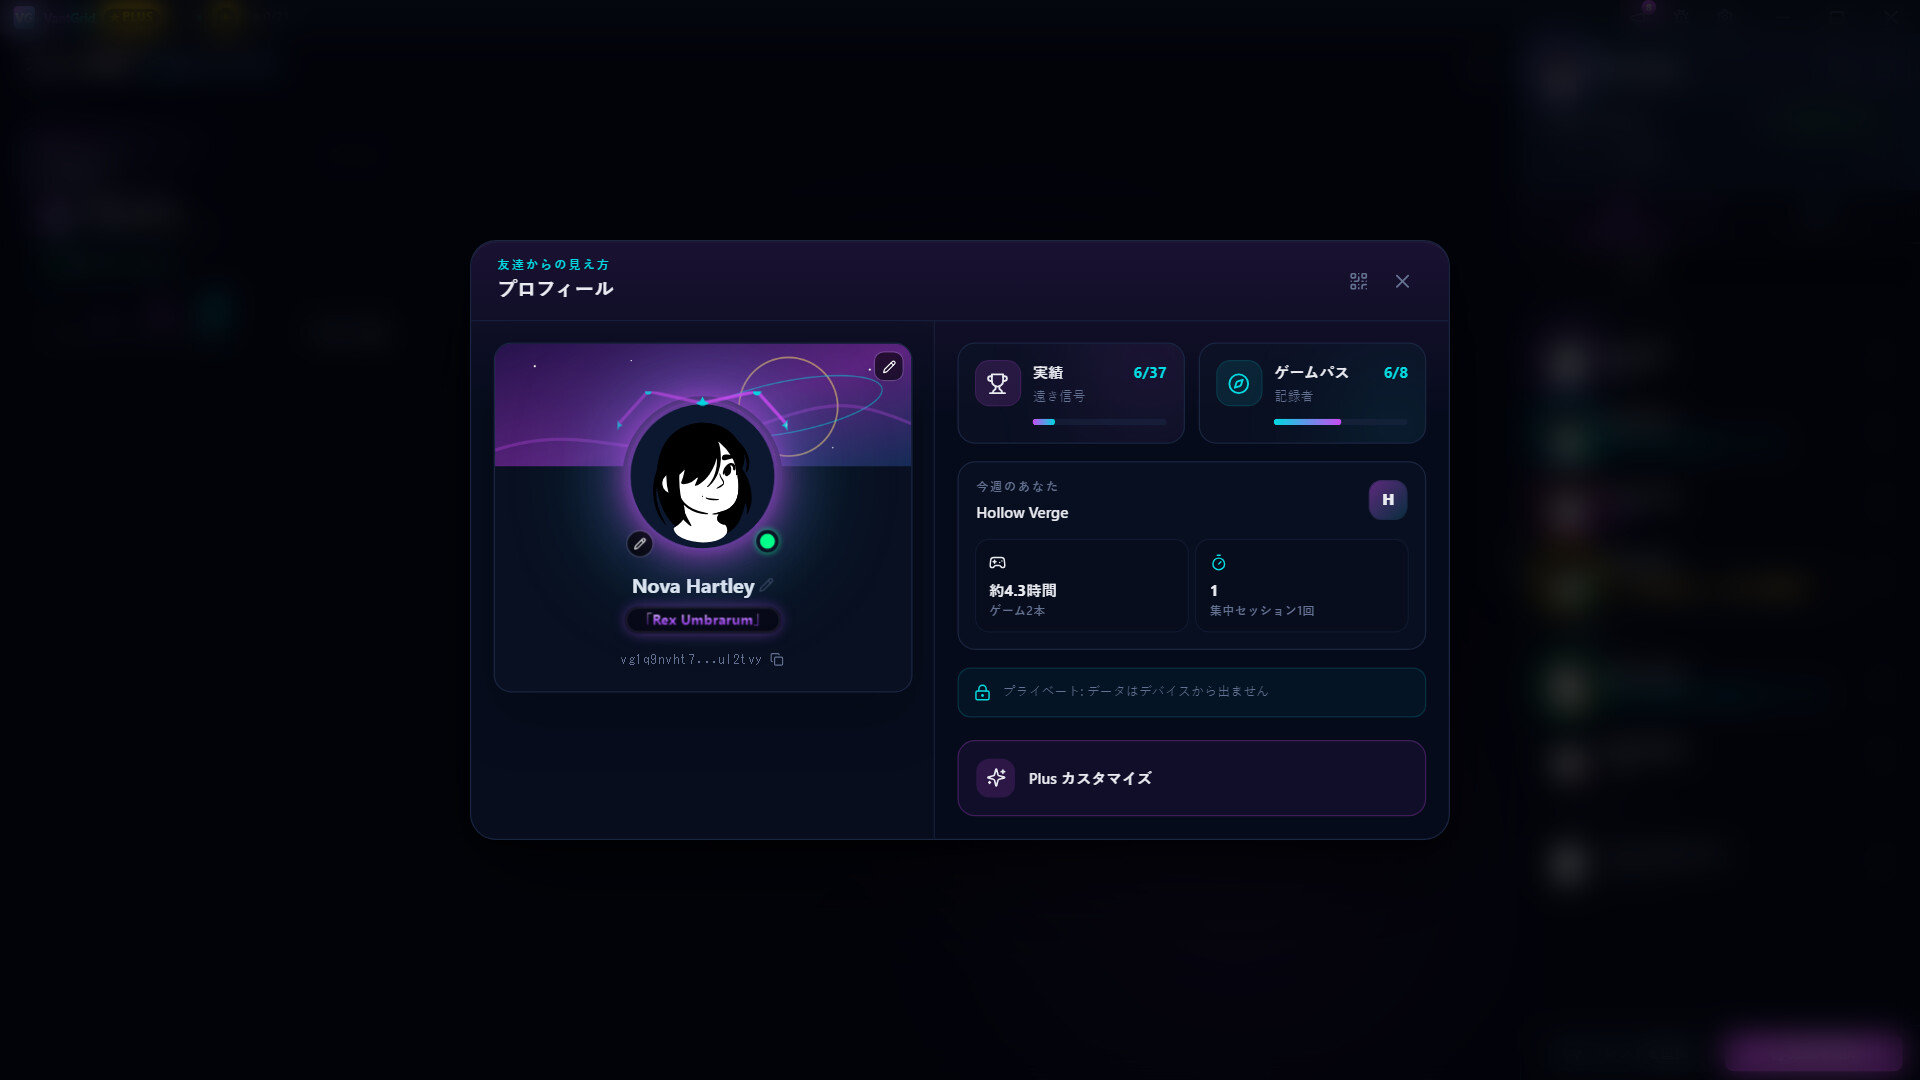The width and height of the screenshot is (1920, 1080).
Task: Click the stopwatch icon above 集中セッション
Action: (x=1218, y=563)
